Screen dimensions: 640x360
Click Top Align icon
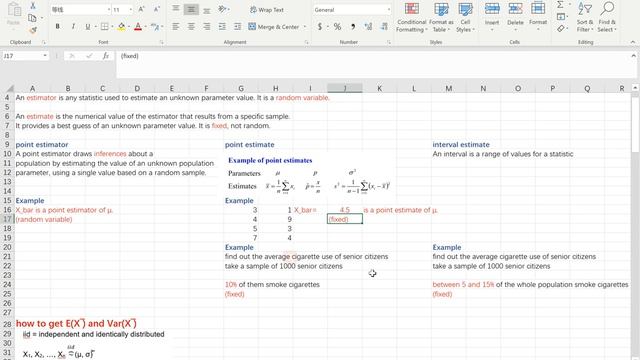tap(176, 9)
